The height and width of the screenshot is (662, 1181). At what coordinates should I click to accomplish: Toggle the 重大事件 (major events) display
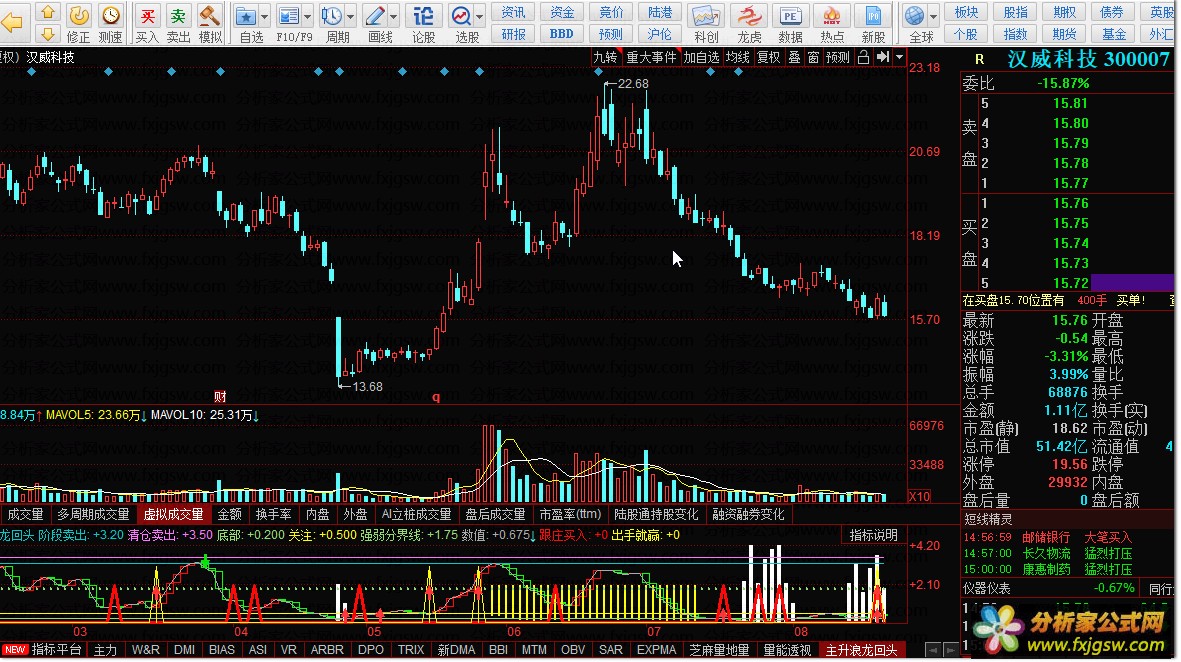652,57
